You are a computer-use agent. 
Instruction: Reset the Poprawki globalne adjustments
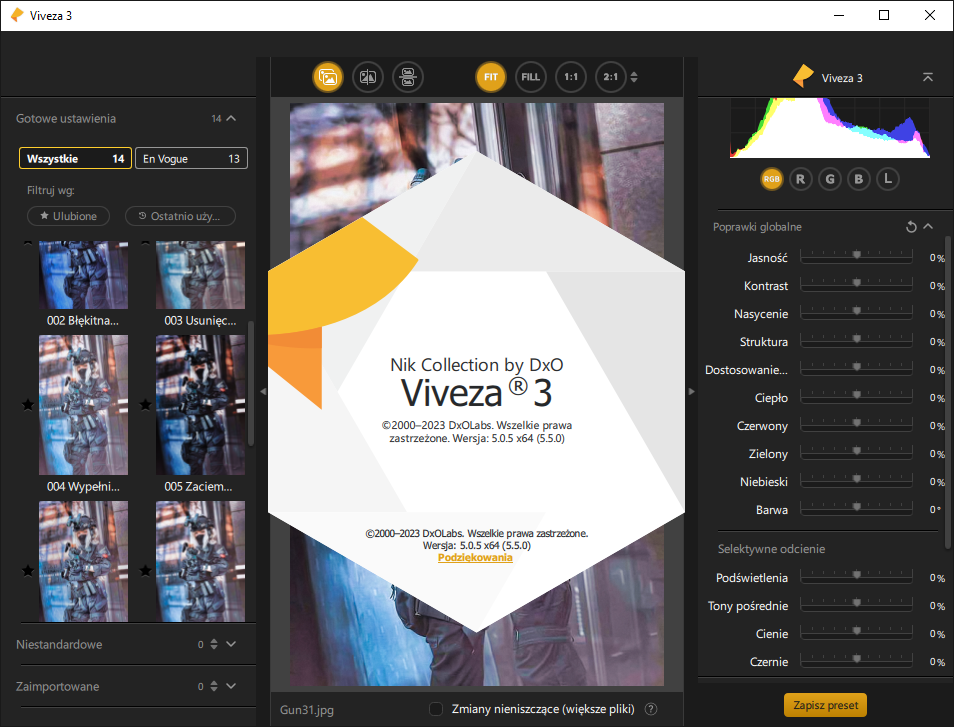[911, 227]
